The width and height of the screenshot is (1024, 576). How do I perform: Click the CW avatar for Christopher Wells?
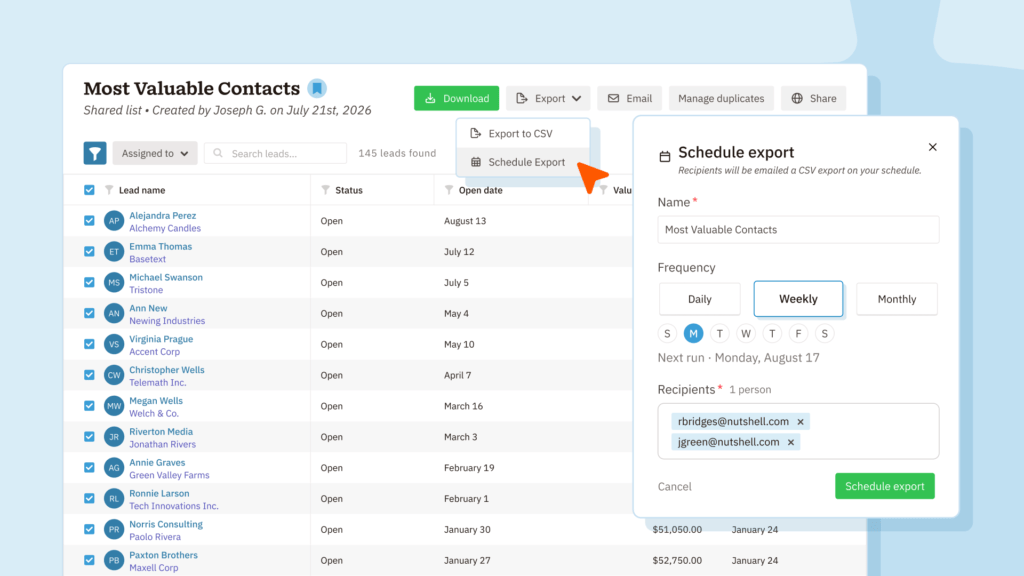coord(114,375)
